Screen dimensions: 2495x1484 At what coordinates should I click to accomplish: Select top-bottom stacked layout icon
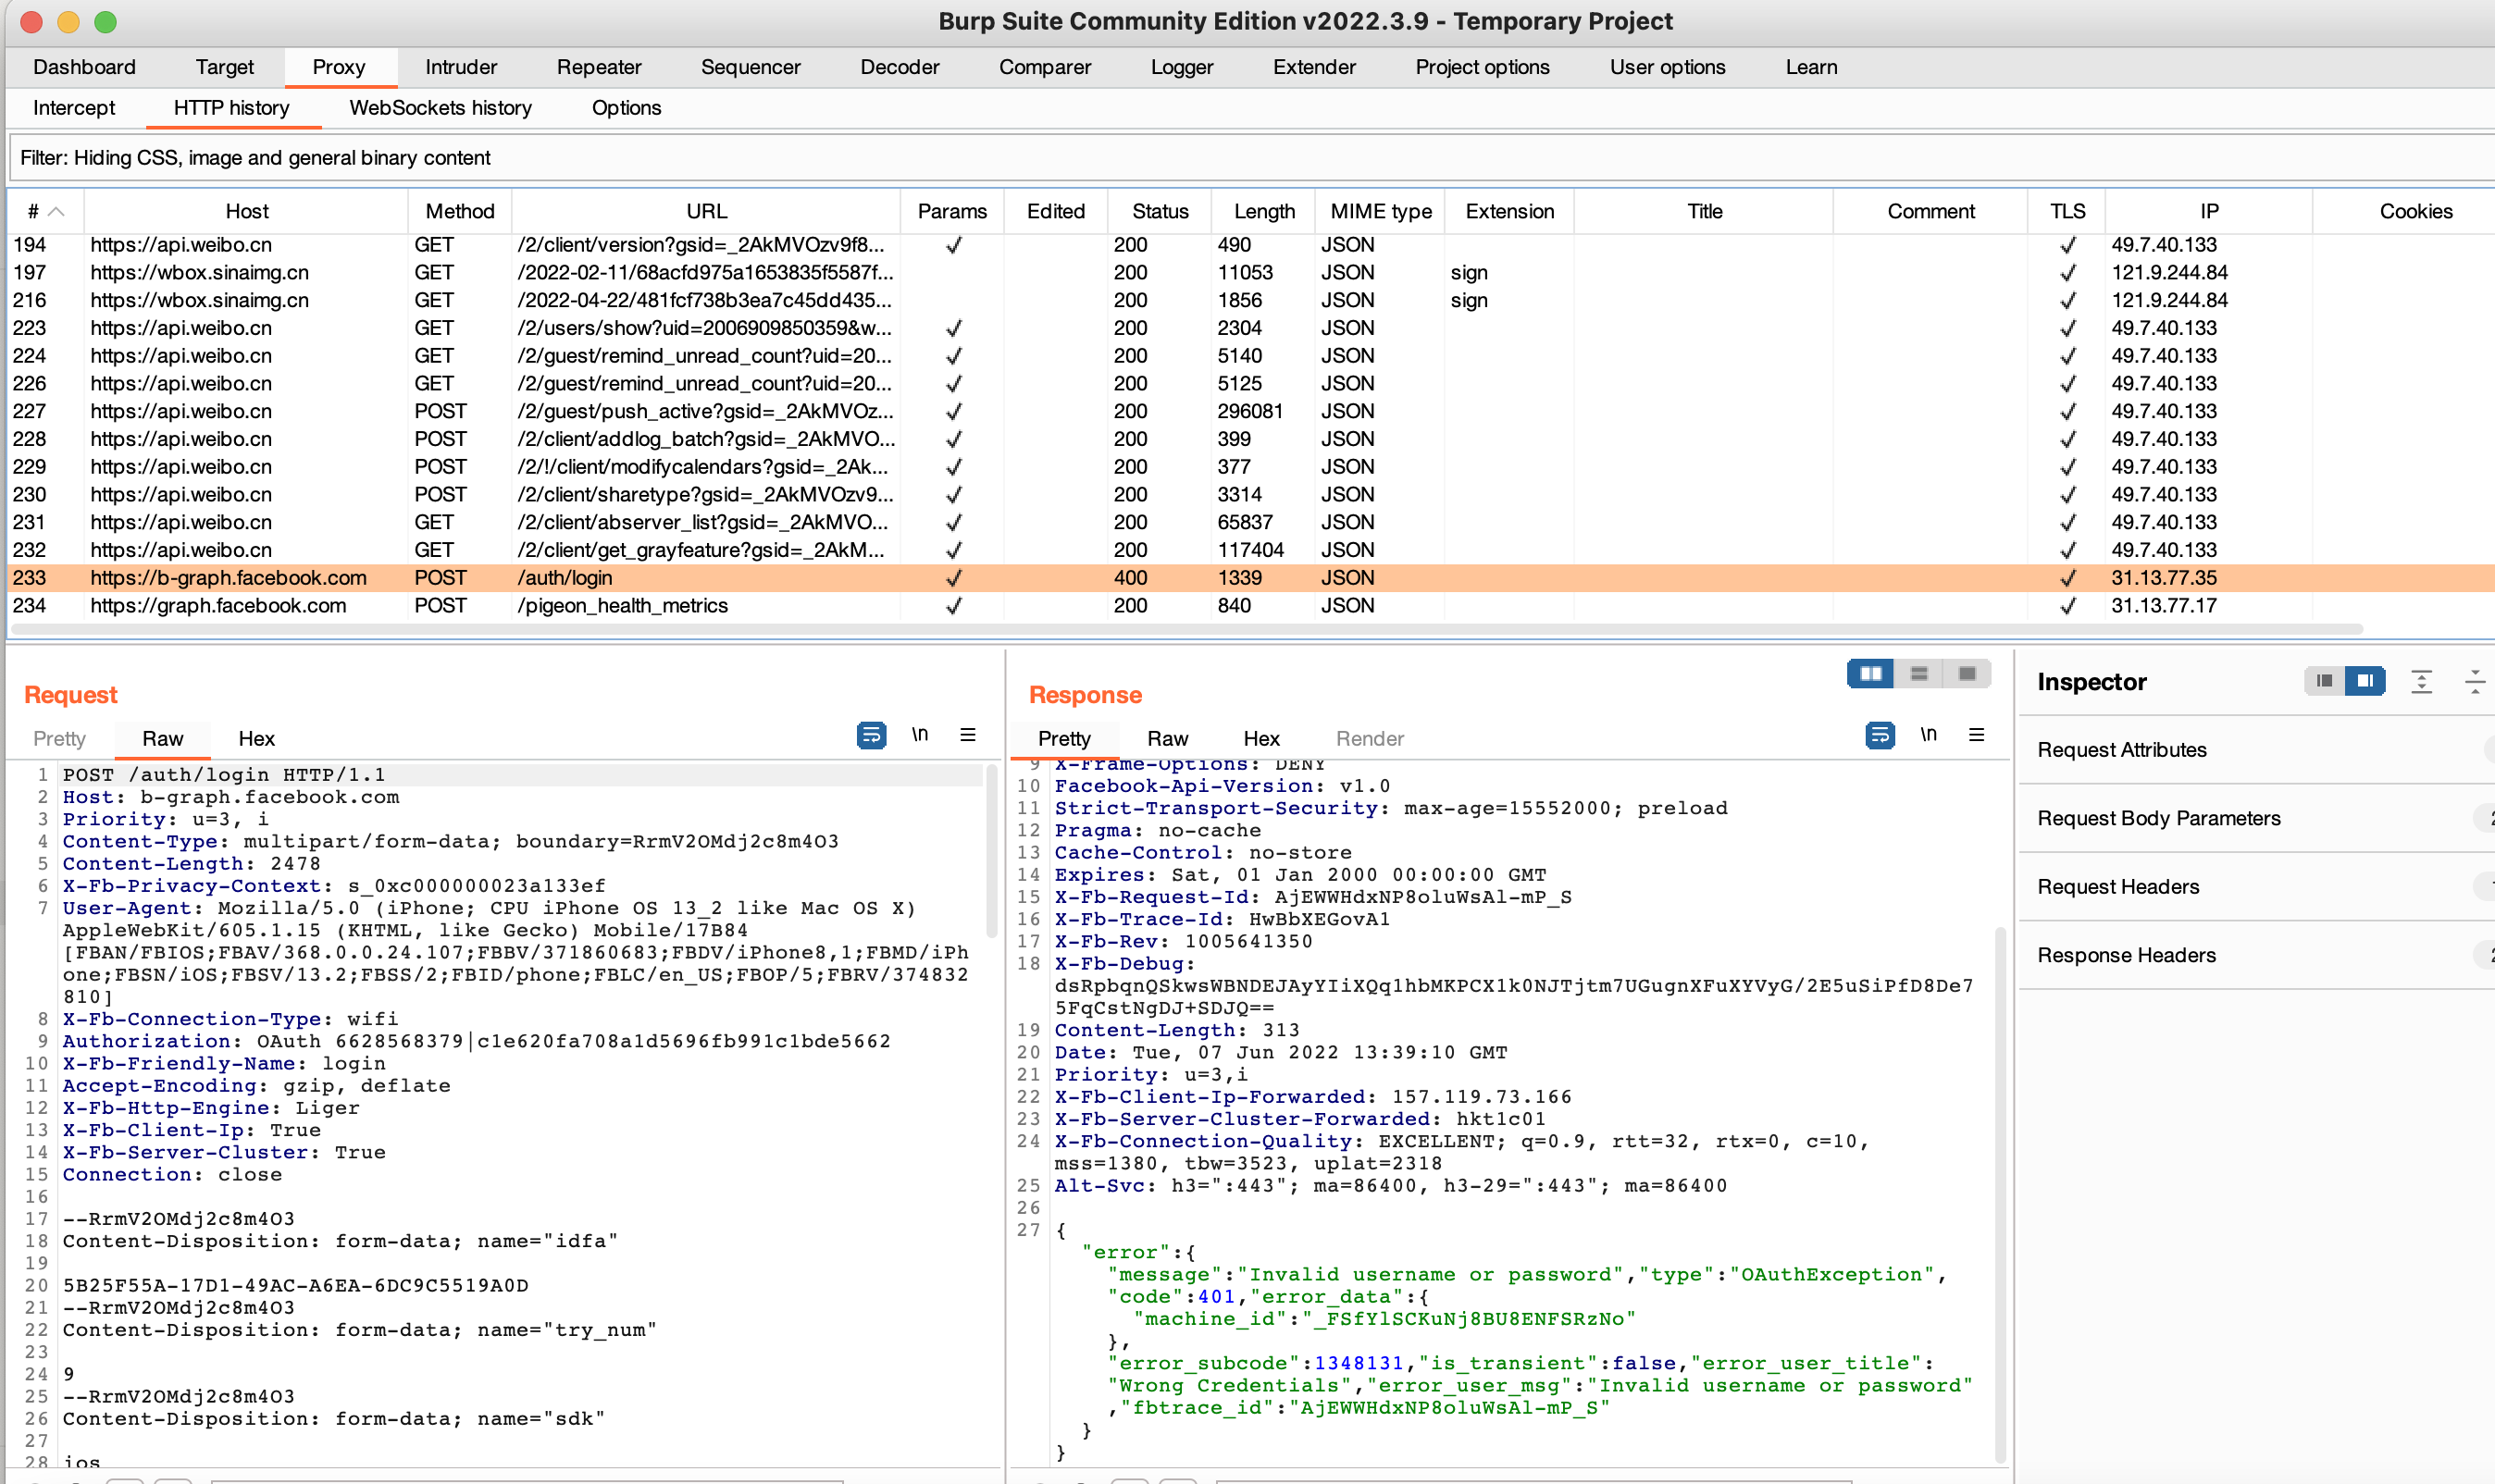1918,674
